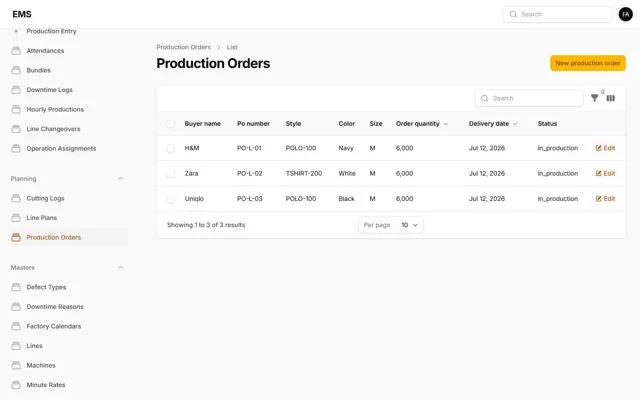640x400 pixels.
Task: Click the Downtime Logs sidebar icon
Action: 16,90
